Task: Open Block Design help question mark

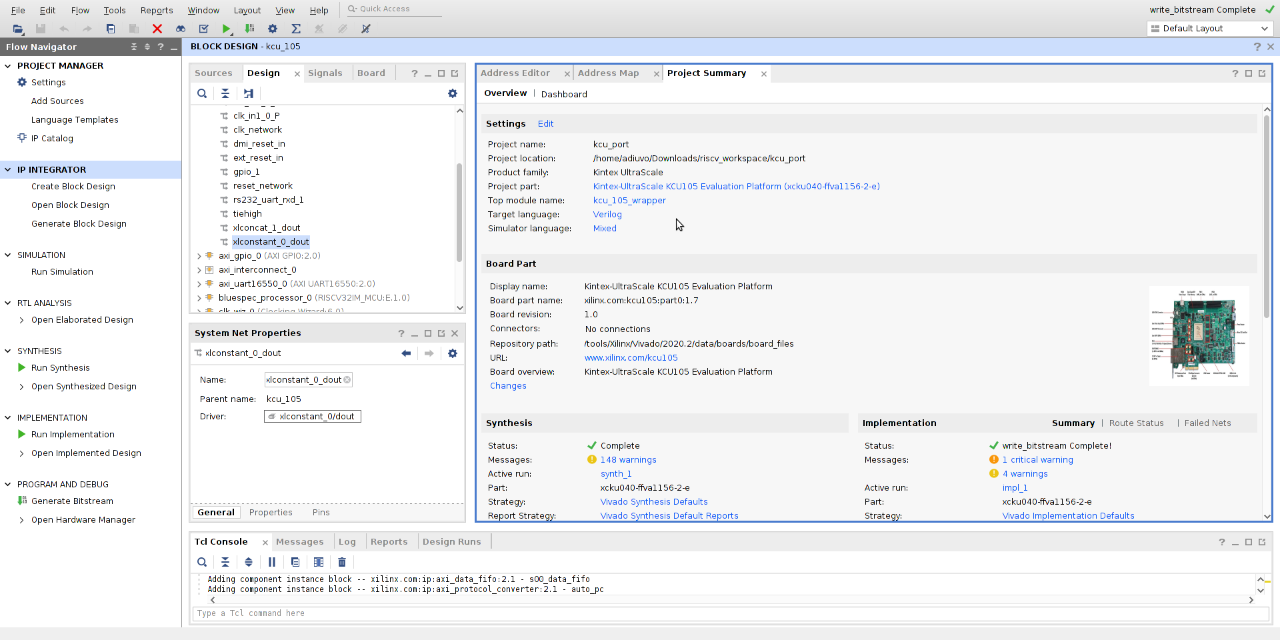Action: 1257,47
